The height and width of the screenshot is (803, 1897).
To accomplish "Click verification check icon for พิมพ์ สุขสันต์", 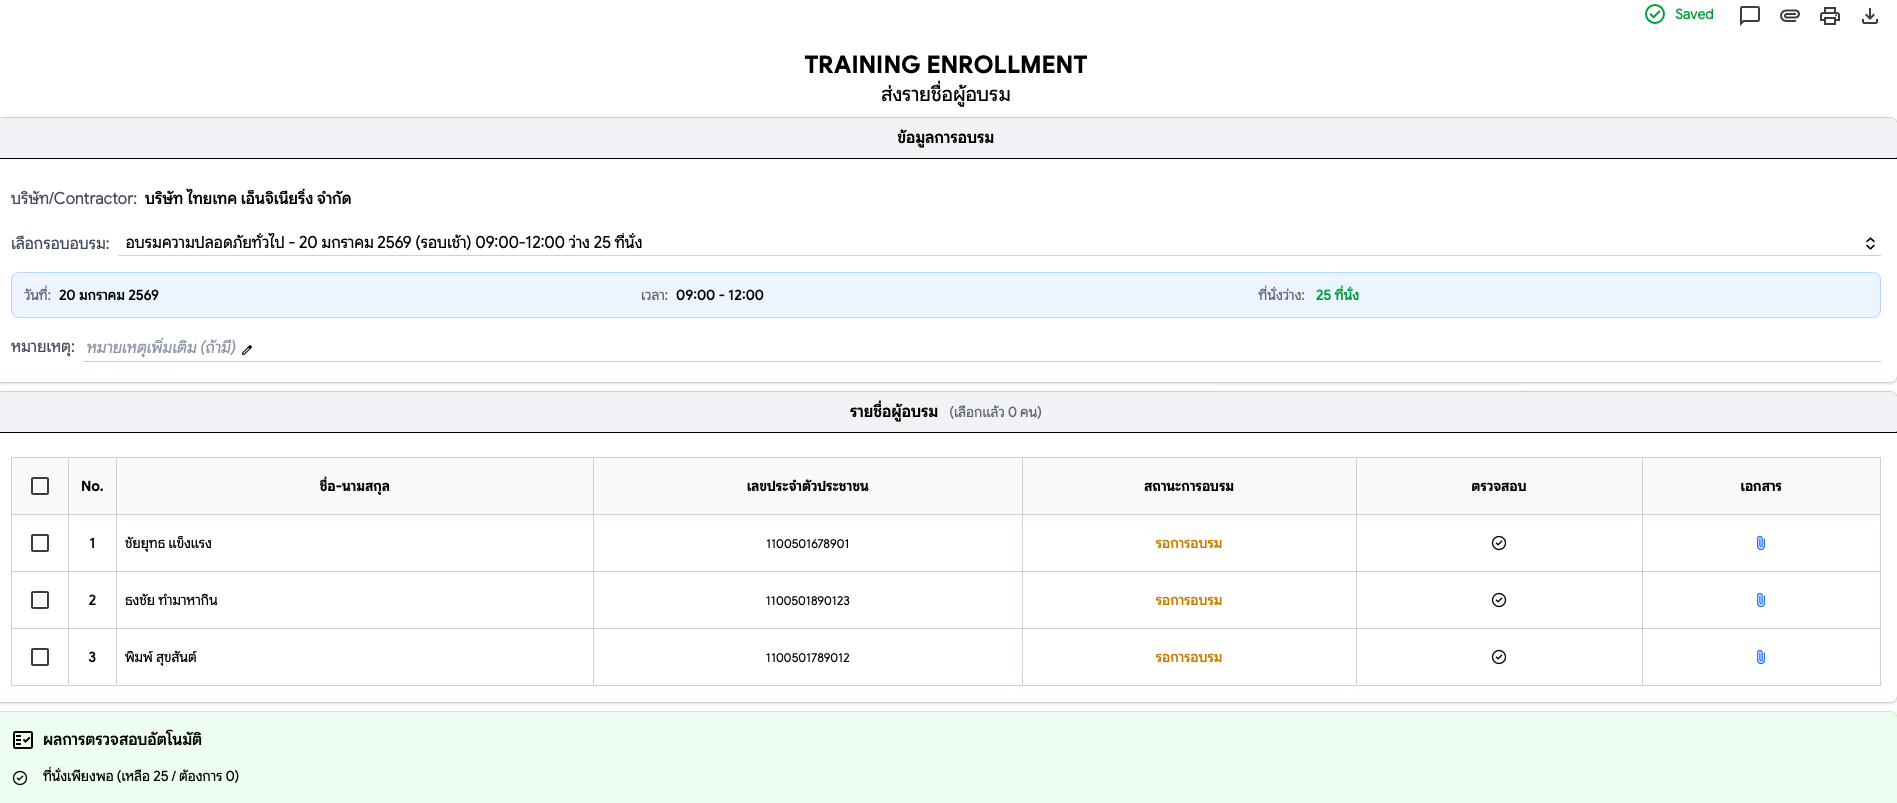I will click(x=1498, y=657).
